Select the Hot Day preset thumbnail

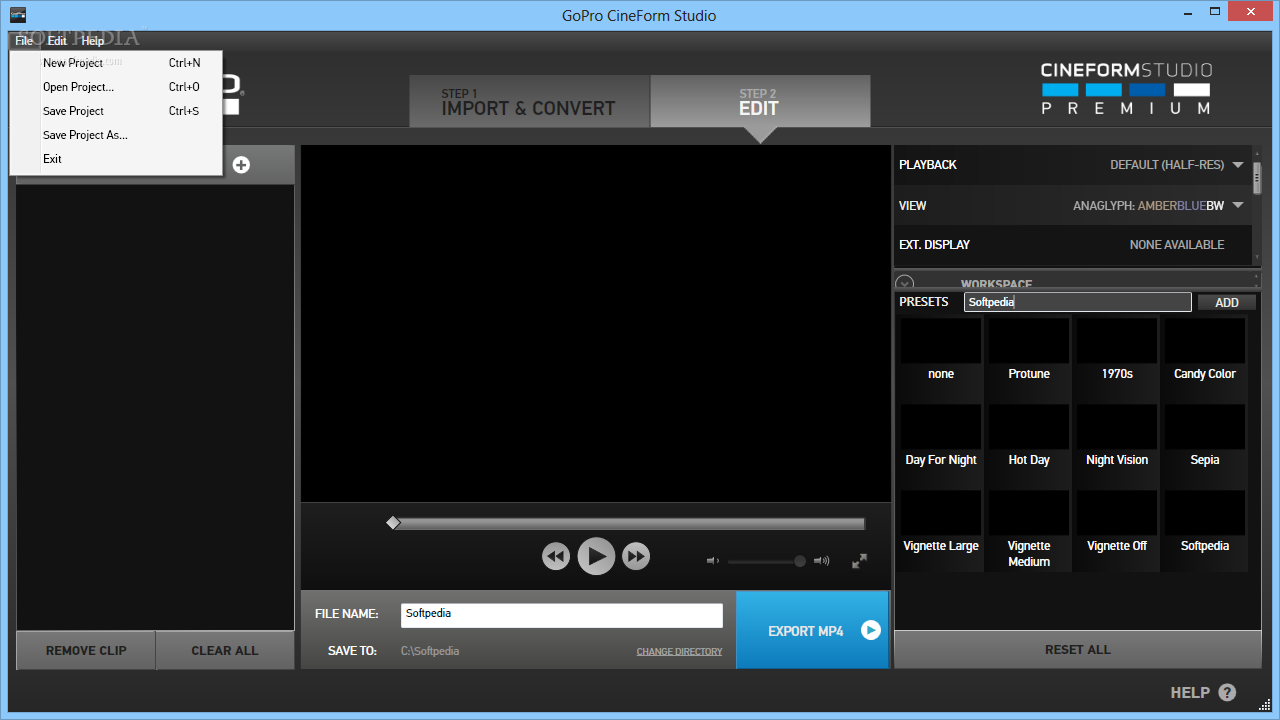(1029, 427)
